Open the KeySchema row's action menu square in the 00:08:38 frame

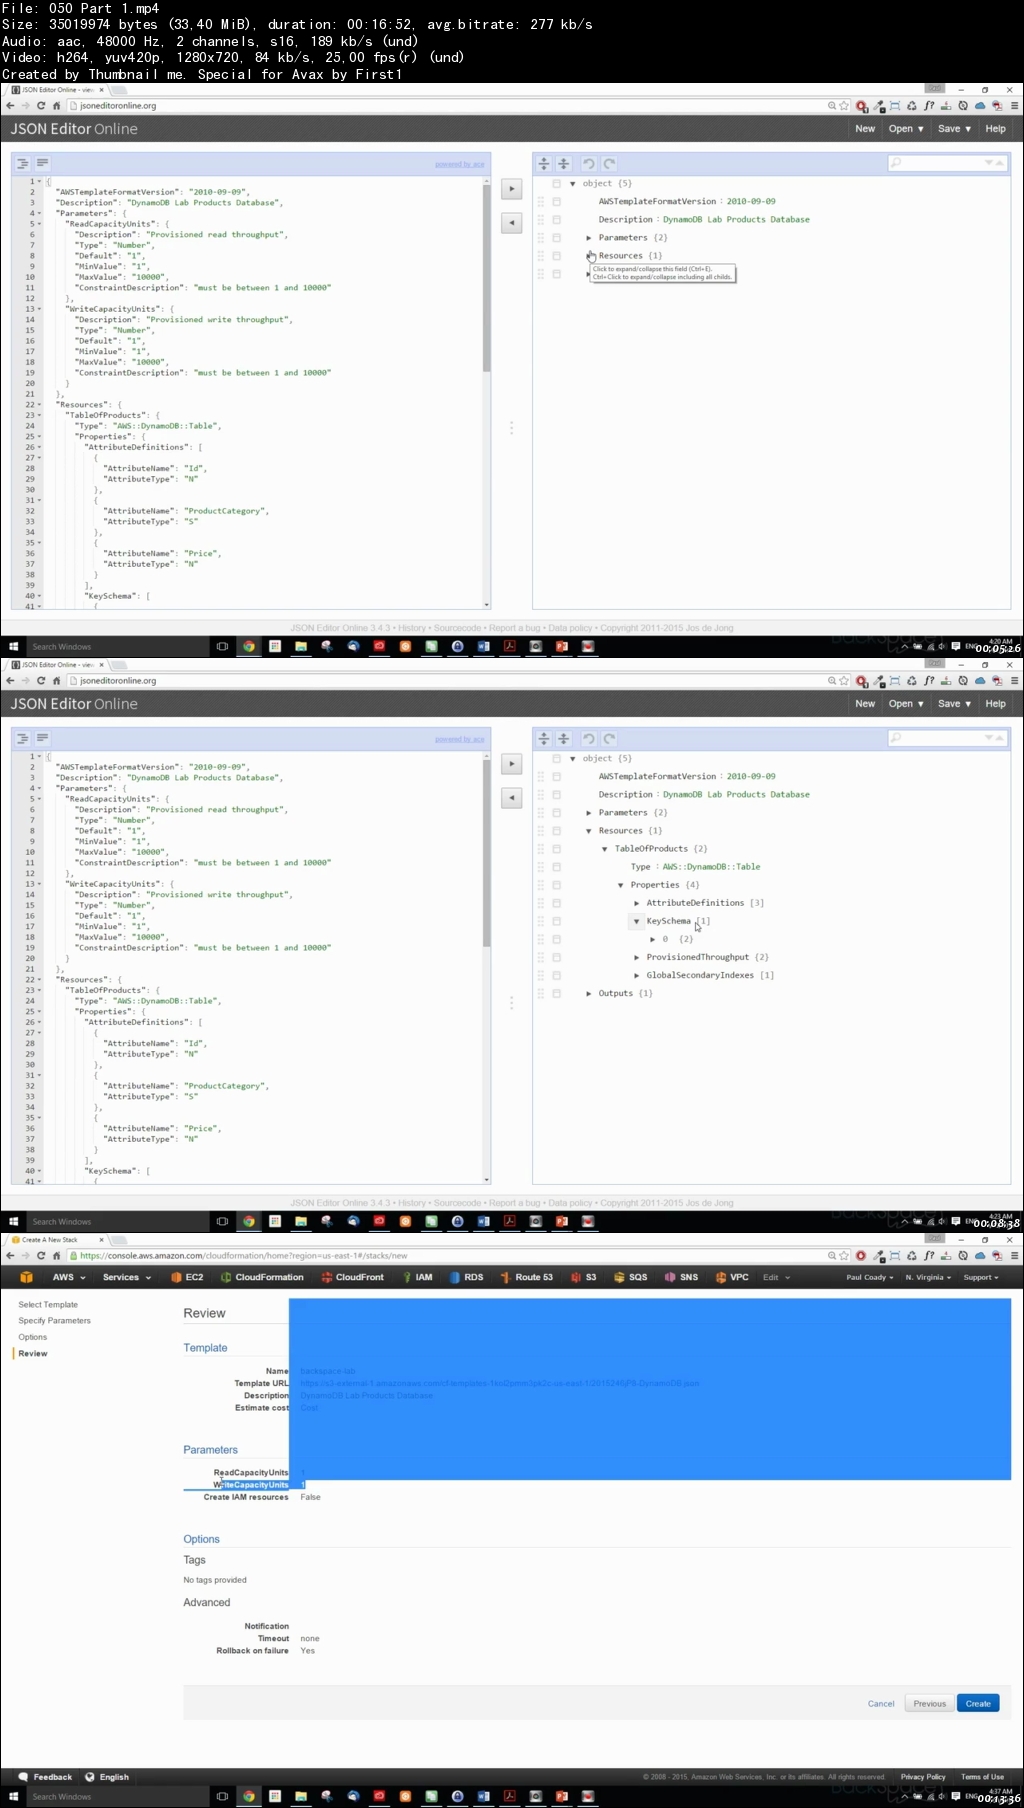[x=557, y=921]
